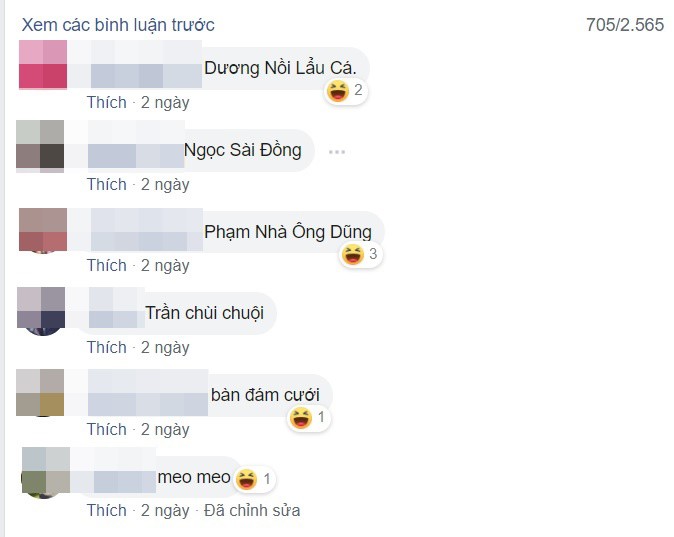
Task: Like the "Dương Nồi Lẩu Cá" comment
Action: [x=107, y=102]
